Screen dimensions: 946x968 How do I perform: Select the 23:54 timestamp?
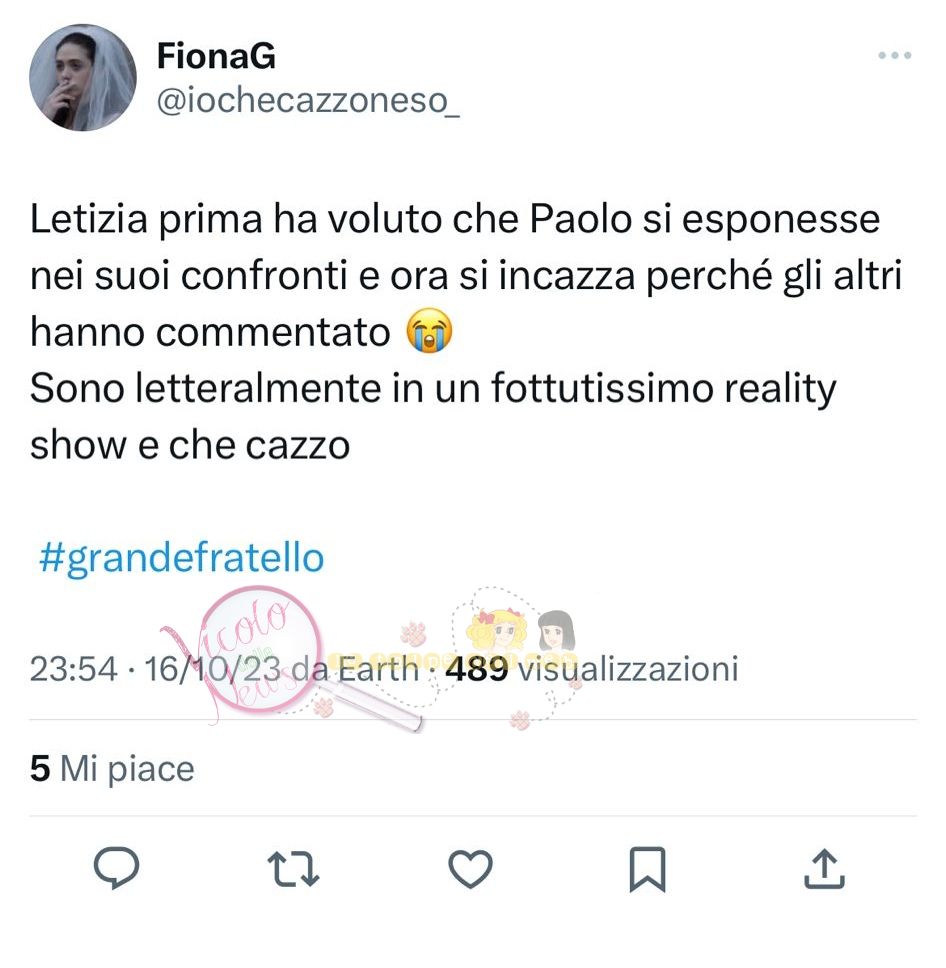tap(73, 669)
